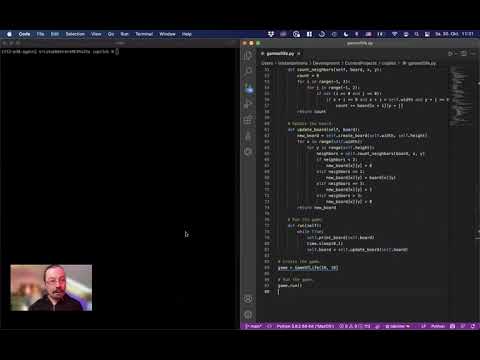Open the Help menu
This screenshot has height=360, width=480.
pyautogui.click(x=187, y=34)
